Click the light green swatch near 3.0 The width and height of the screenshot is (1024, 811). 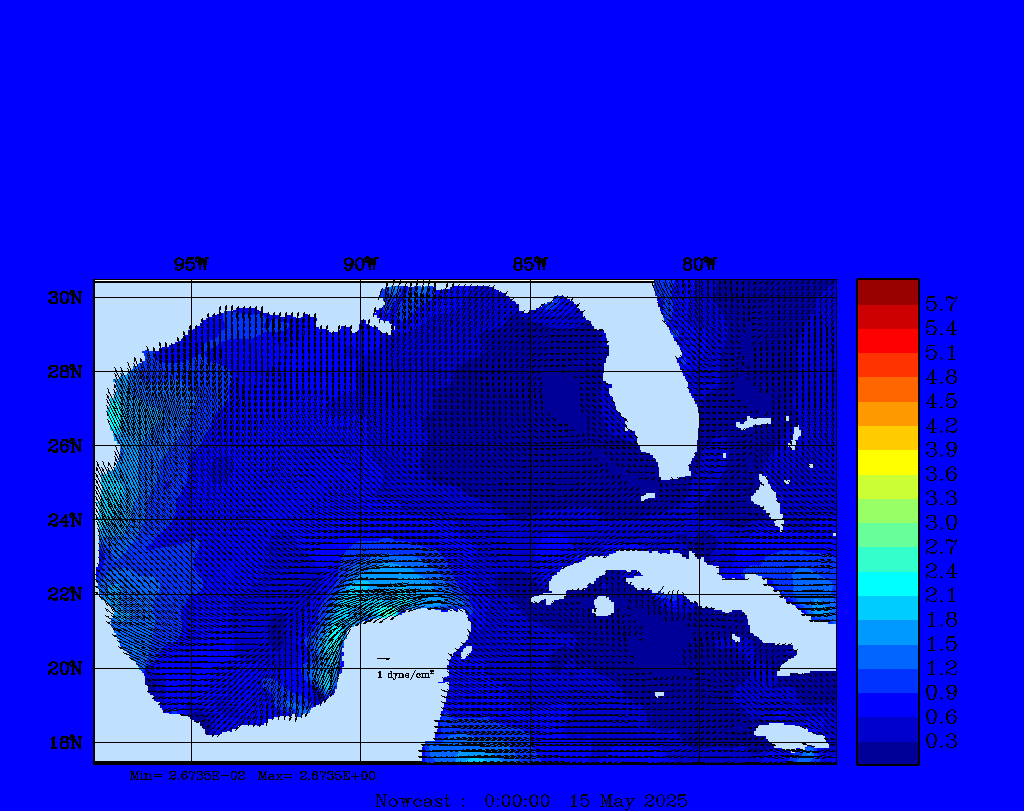point(887,511)
